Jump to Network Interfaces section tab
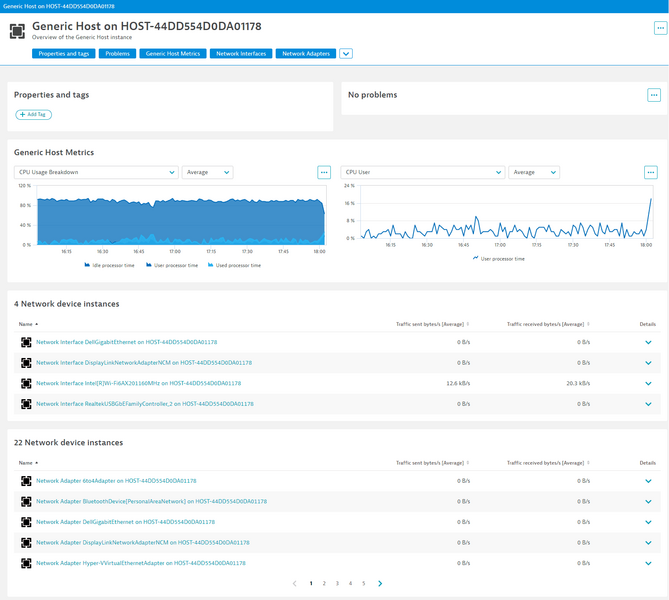 pos(240,54)
